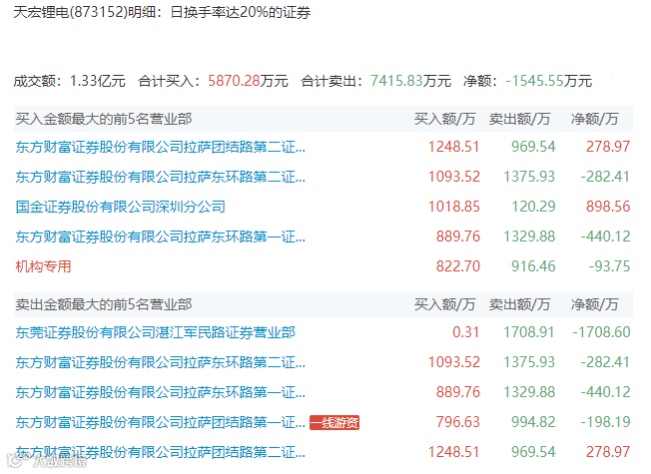Click the title 天宏锂电(873152)明细

click(86, 12)
